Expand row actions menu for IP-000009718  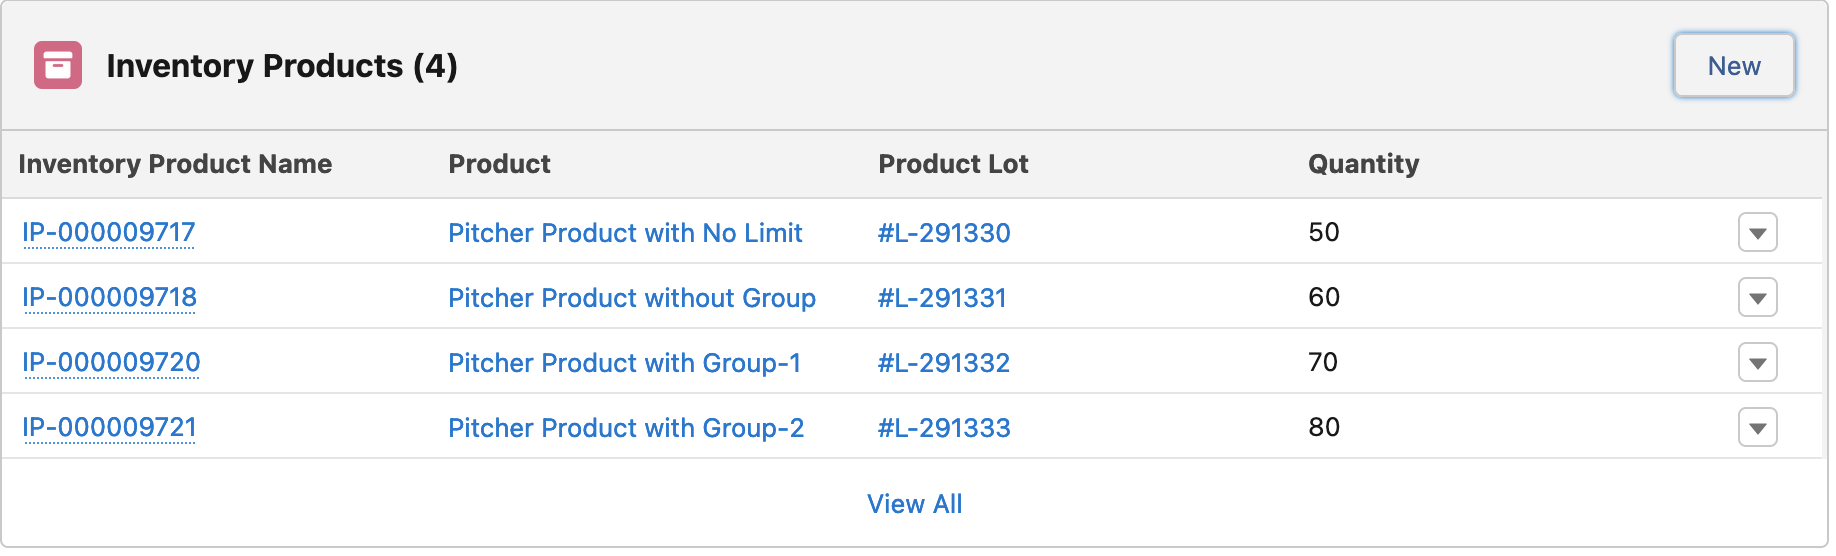[1757, 298]
